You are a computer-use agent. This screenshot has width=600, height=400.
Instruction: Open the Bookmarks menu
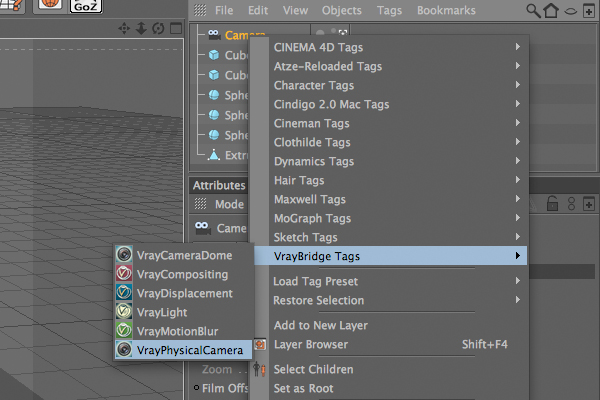click(x=446, y=10)
